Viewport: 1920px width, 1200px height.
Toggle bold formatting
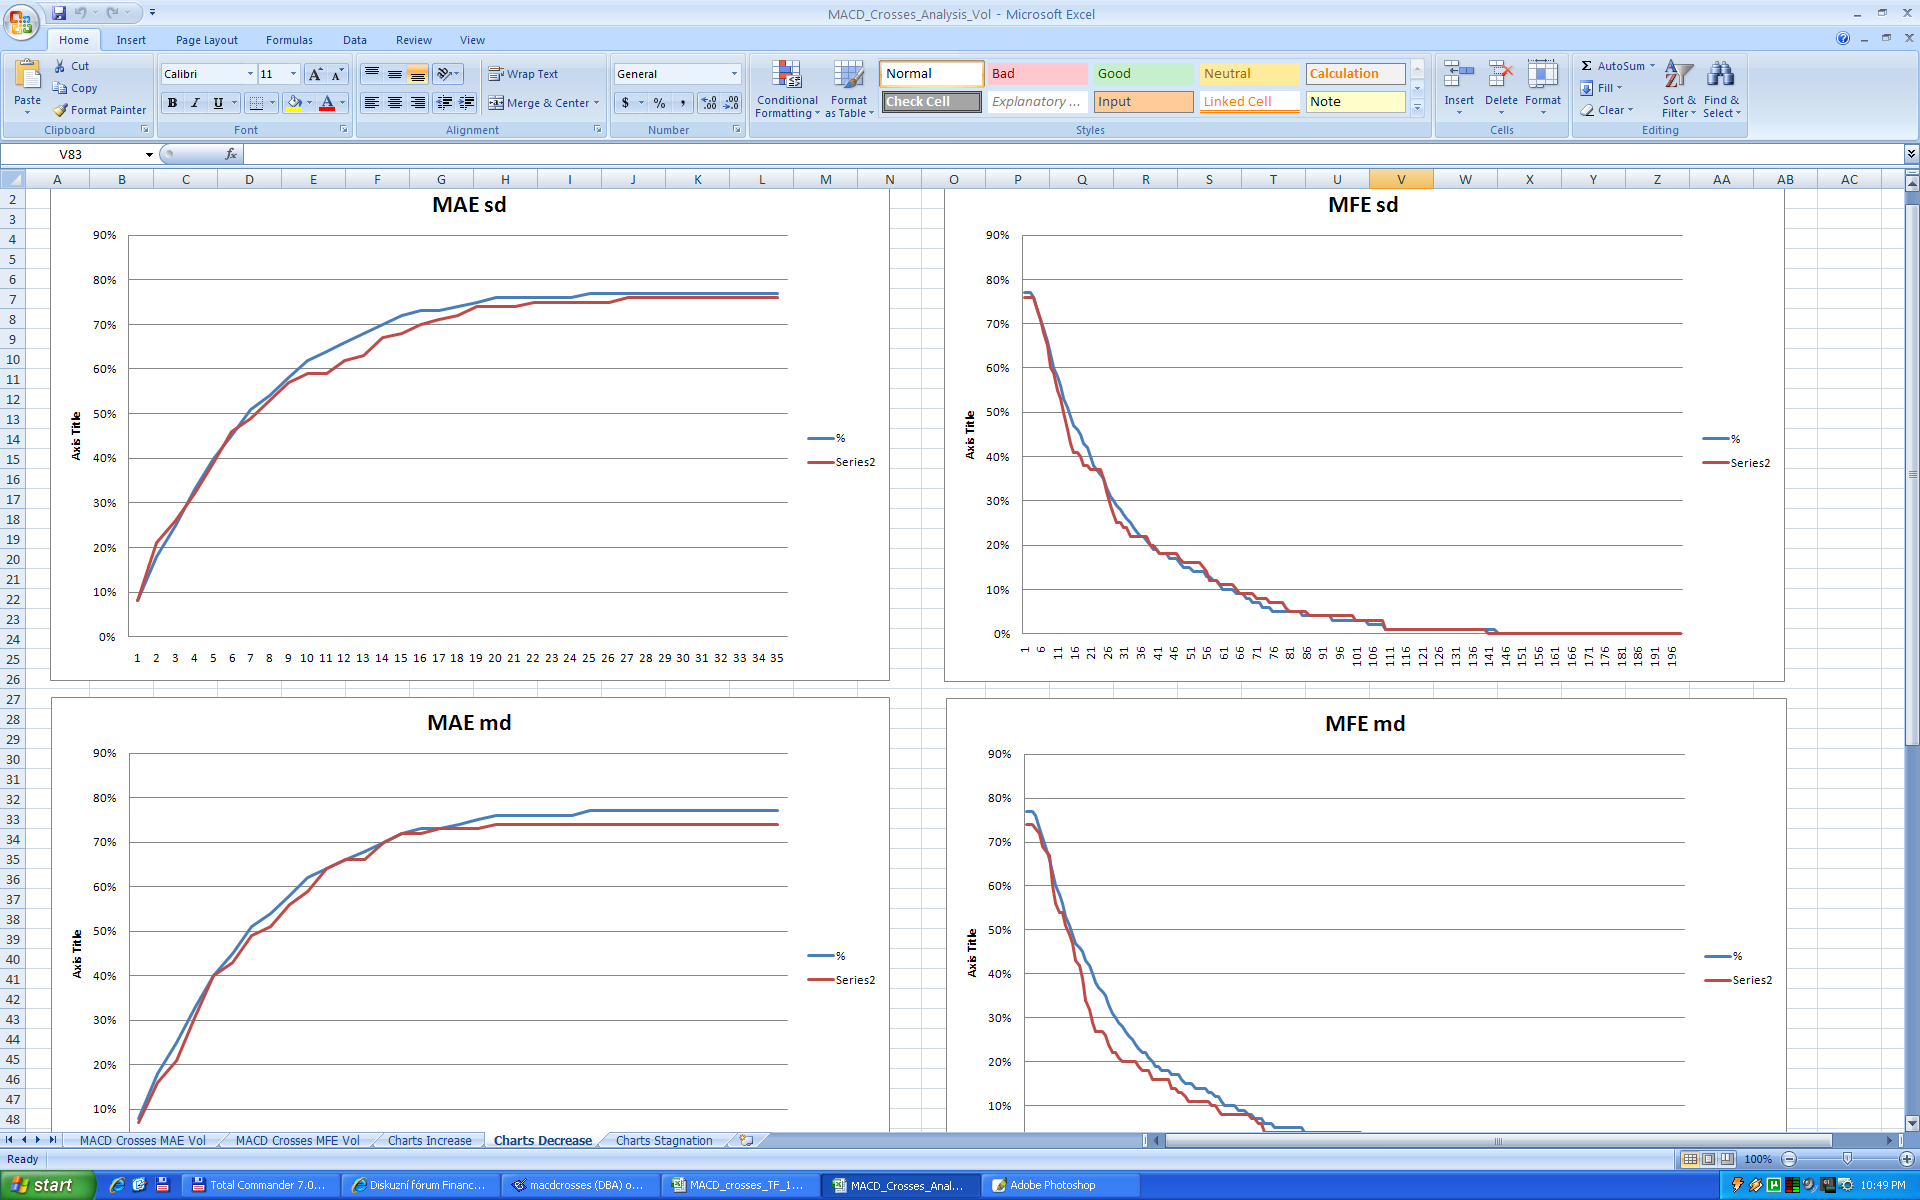point(173,103)
